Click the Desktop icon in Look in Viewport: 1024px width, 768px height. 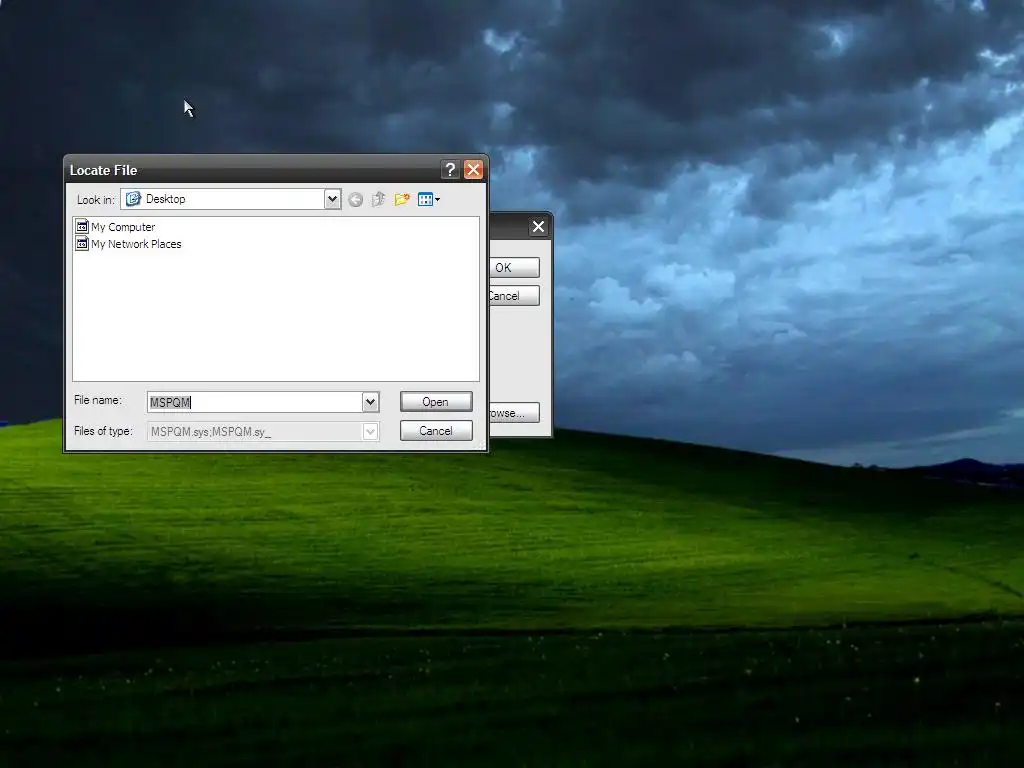133,199
